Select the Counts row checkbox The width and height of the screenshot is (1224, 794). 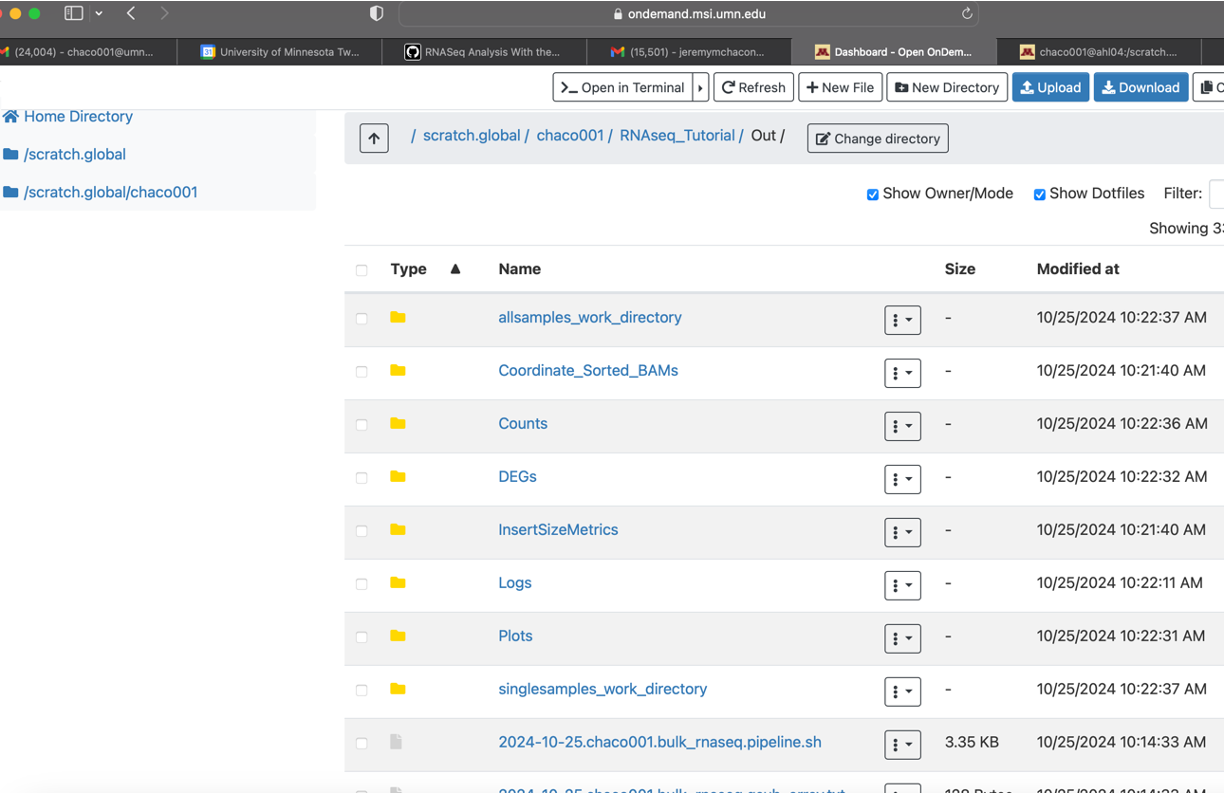point(362,425)
